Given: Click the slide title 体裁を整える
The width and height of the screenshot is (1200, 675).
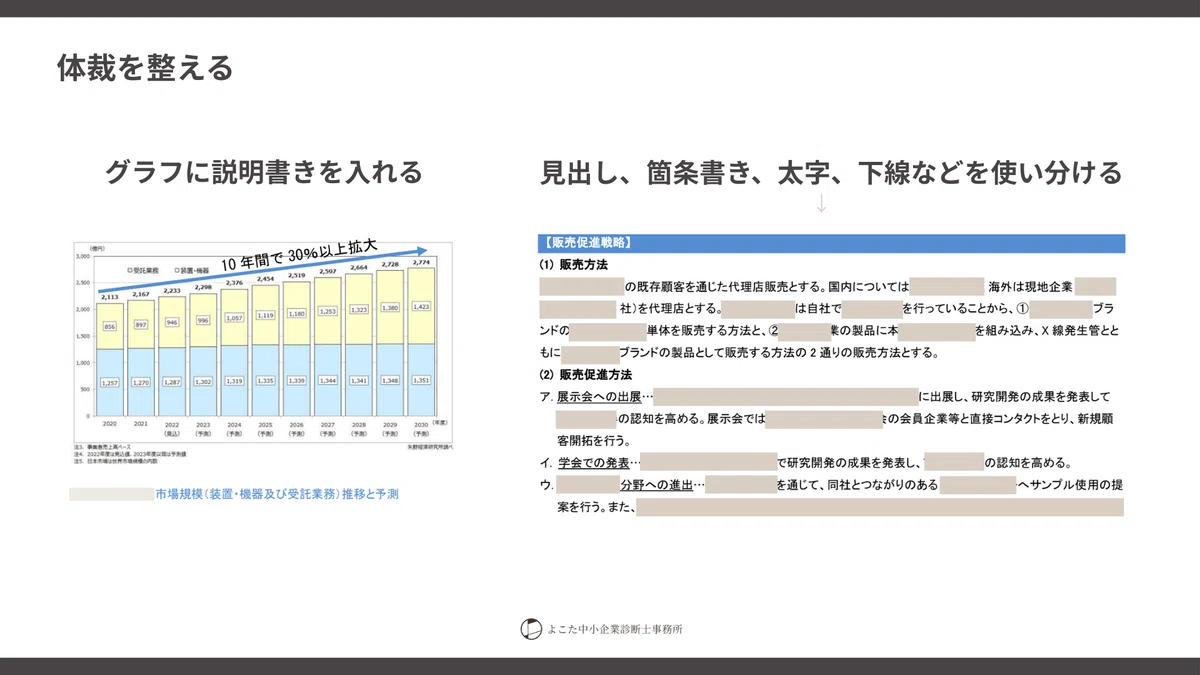Looking at the screenshot, I should (x=145, y=67).
